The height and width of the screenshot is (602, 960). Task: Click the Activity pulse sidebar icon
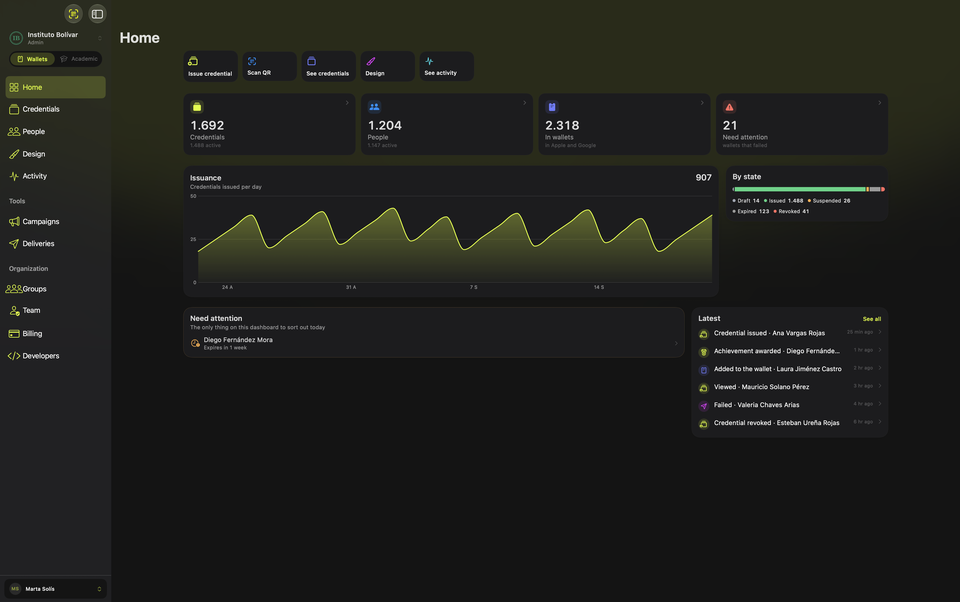click(x=14, y=176)
